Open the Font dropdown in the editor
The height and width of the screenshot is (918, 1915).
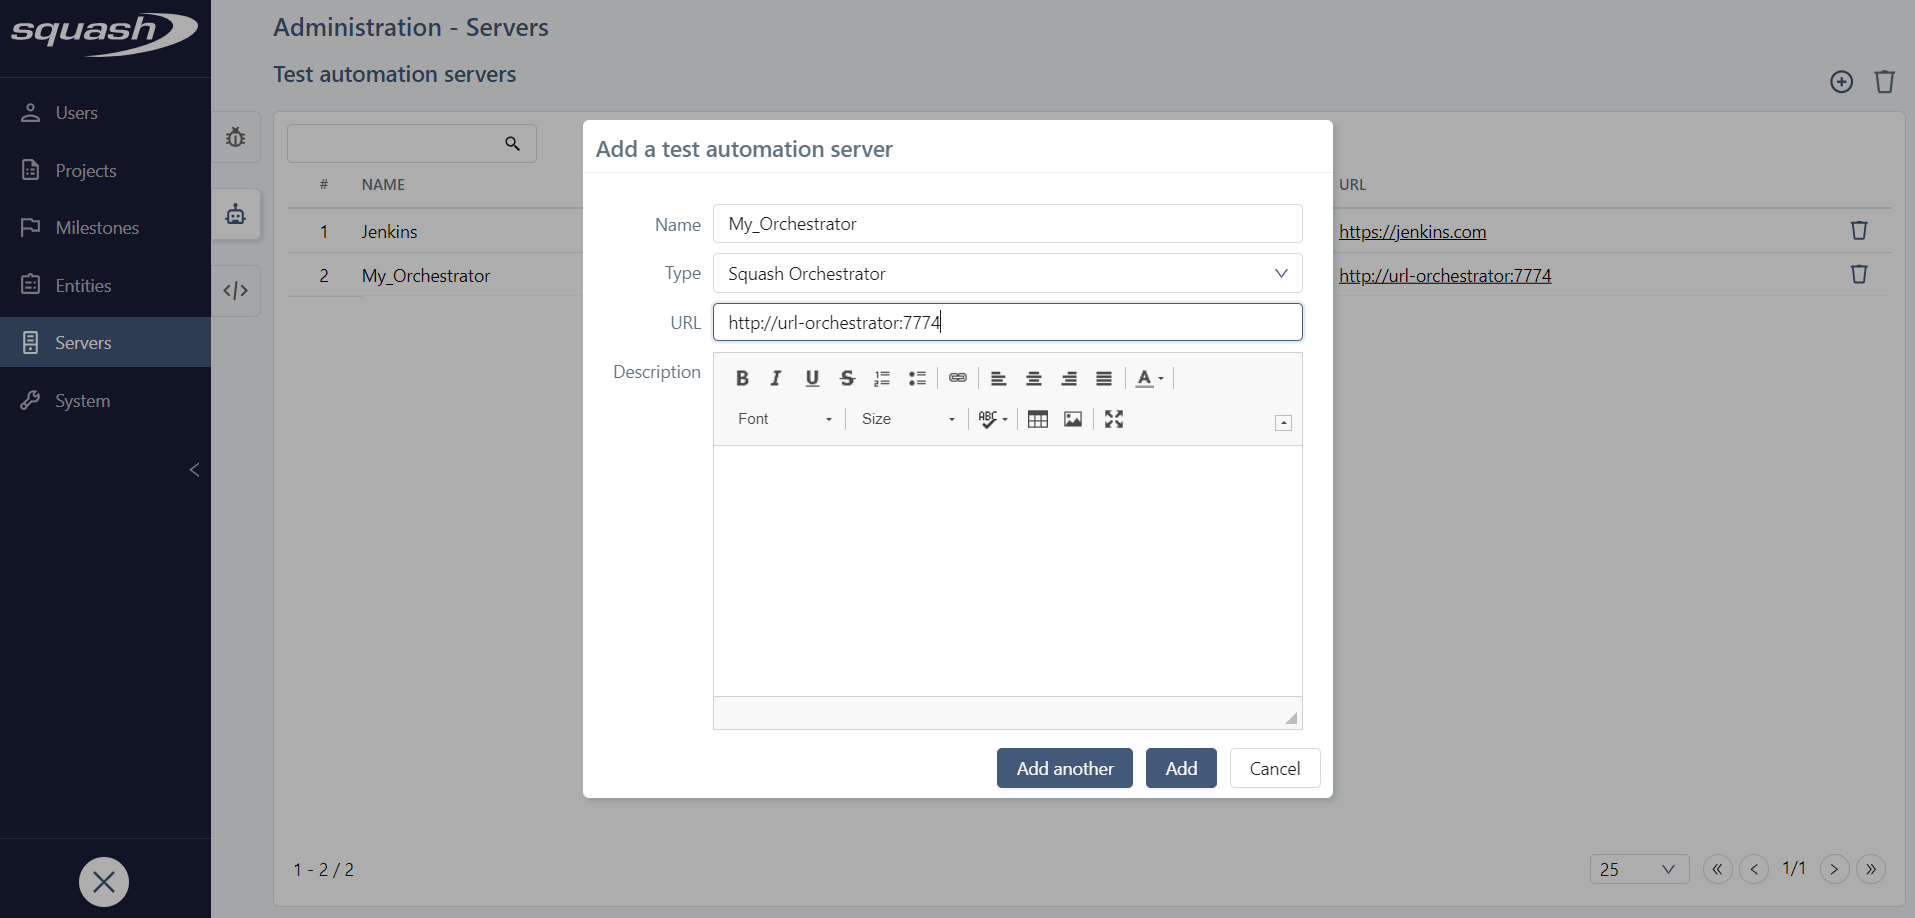[x=783, y=419]
